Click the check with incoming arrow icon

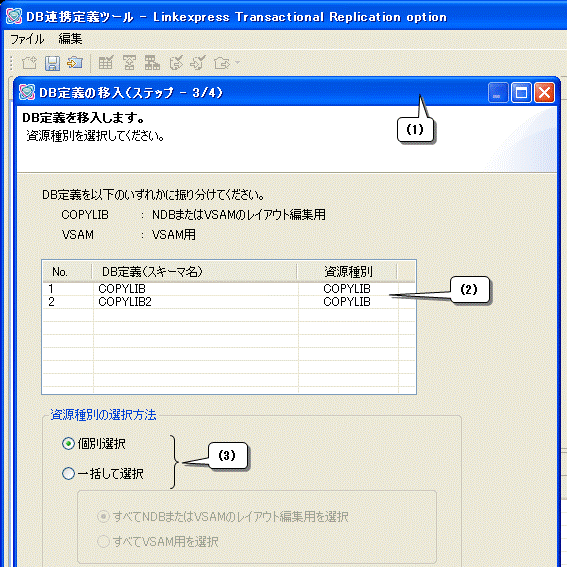[198, 63]
